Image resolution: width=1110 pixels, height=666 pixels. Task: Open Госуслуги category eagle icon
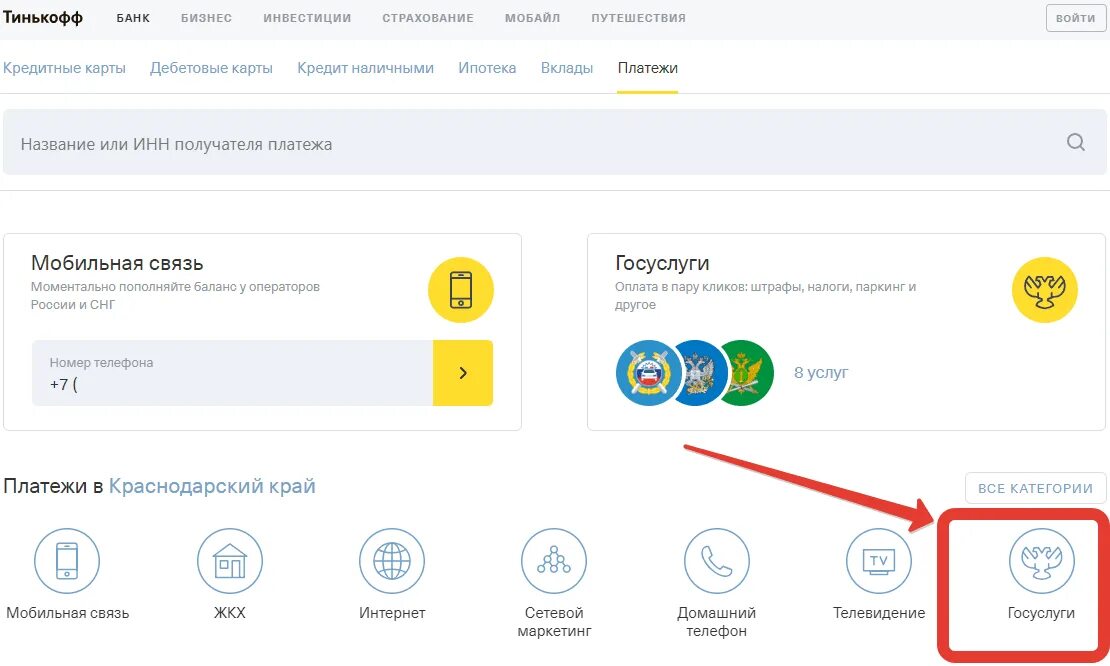pyautogui.click(x=1041, y=561)
